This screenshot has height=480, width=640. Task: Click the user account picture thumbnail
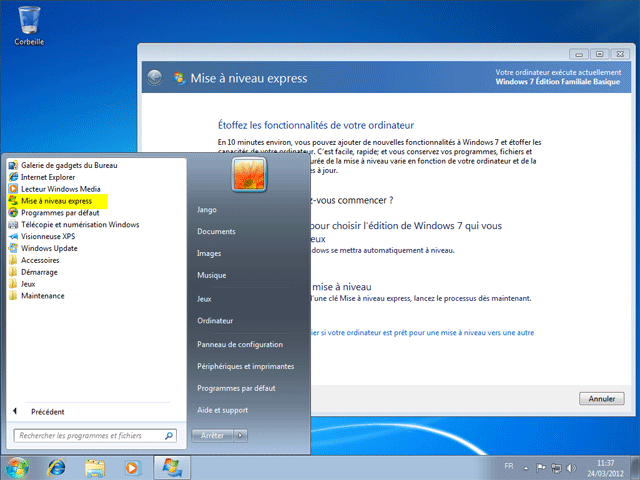pos(245,175)
